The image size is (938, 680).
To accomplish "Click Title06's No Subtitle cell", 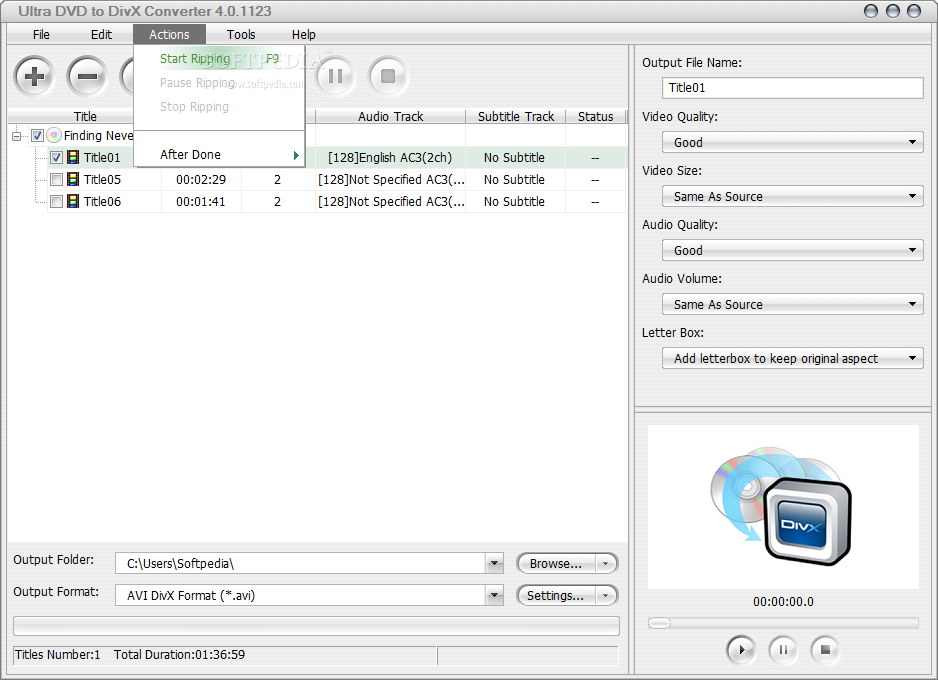I will (x=514, y=202).
